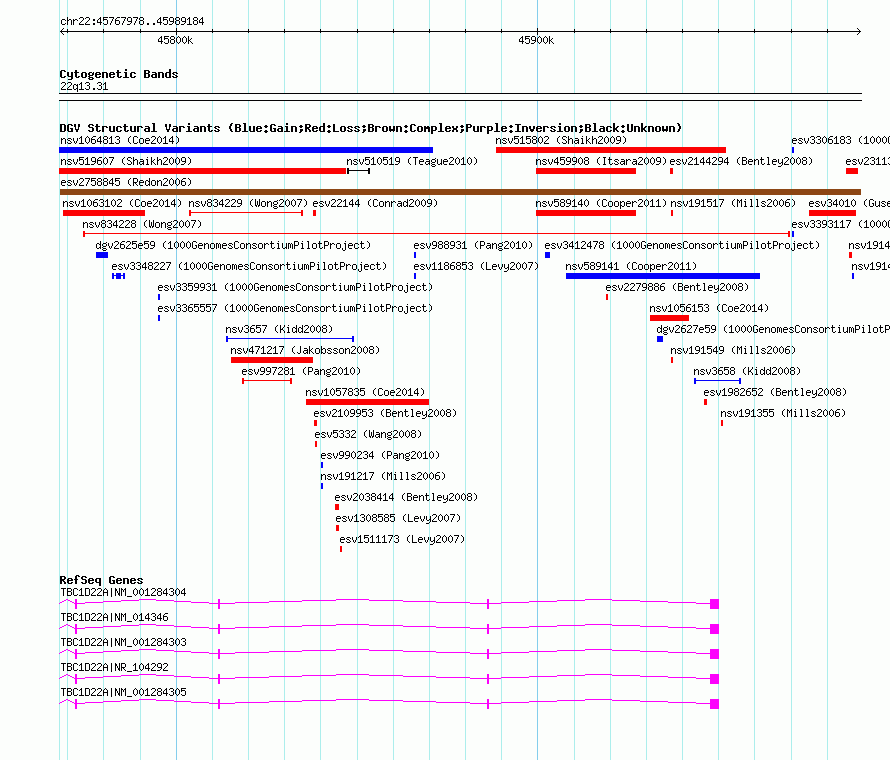This screenshot has height=760, width=890.
Task: Open the esv990234 (Pang2010) label
Action: pos(380,455)
